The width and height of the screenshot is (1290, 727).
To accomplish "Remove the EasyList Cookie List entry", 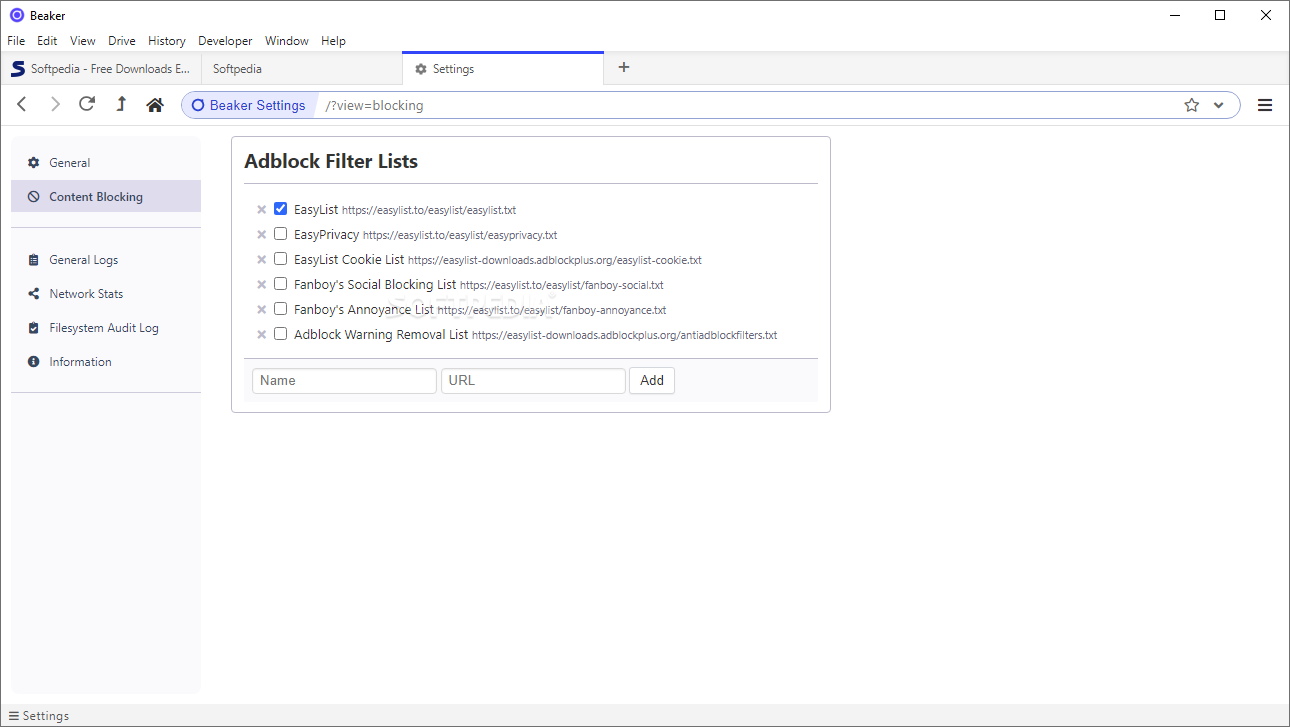I will tap(262, 260).
